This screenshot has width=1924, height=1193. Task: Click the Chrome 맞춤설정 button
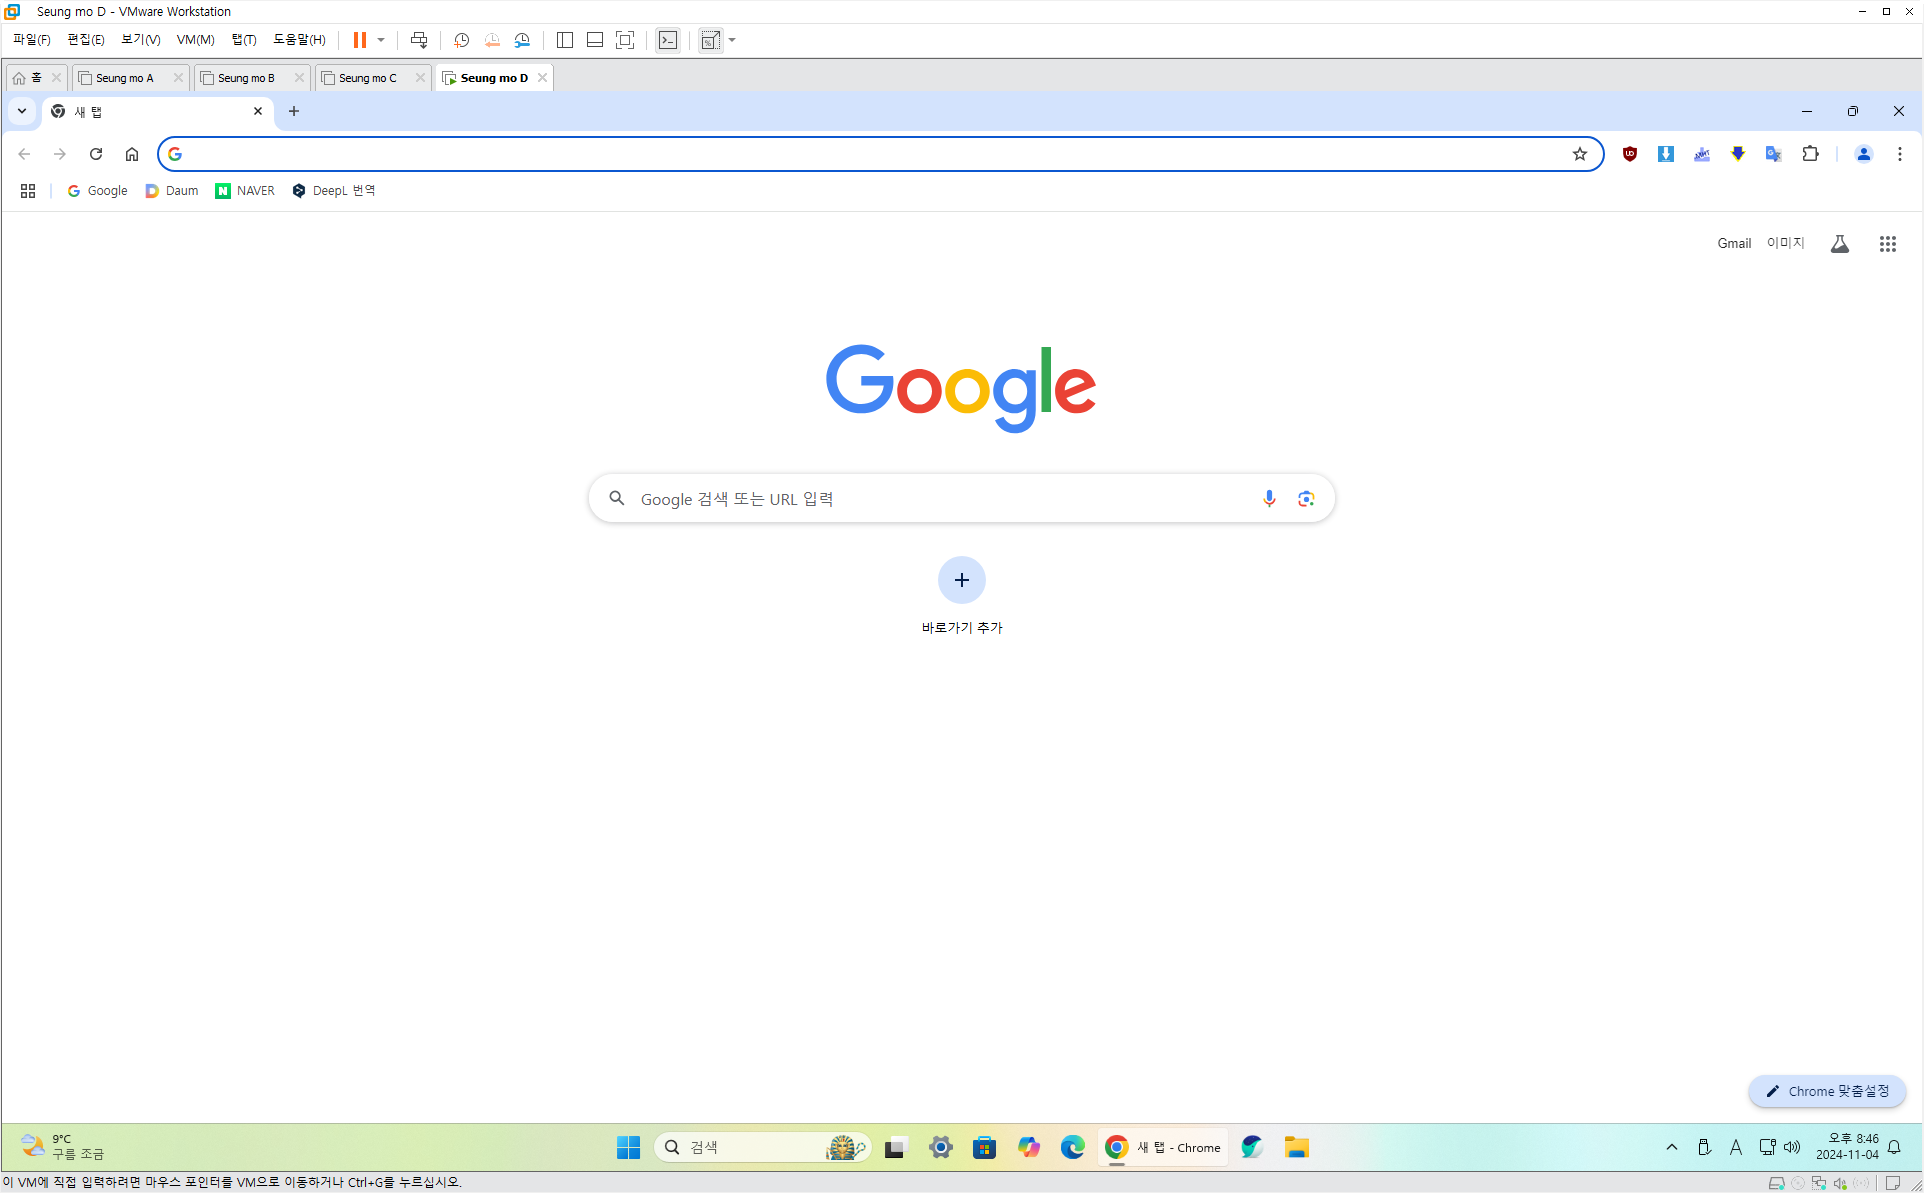pyautogui.click(x=1827, y=1091)
